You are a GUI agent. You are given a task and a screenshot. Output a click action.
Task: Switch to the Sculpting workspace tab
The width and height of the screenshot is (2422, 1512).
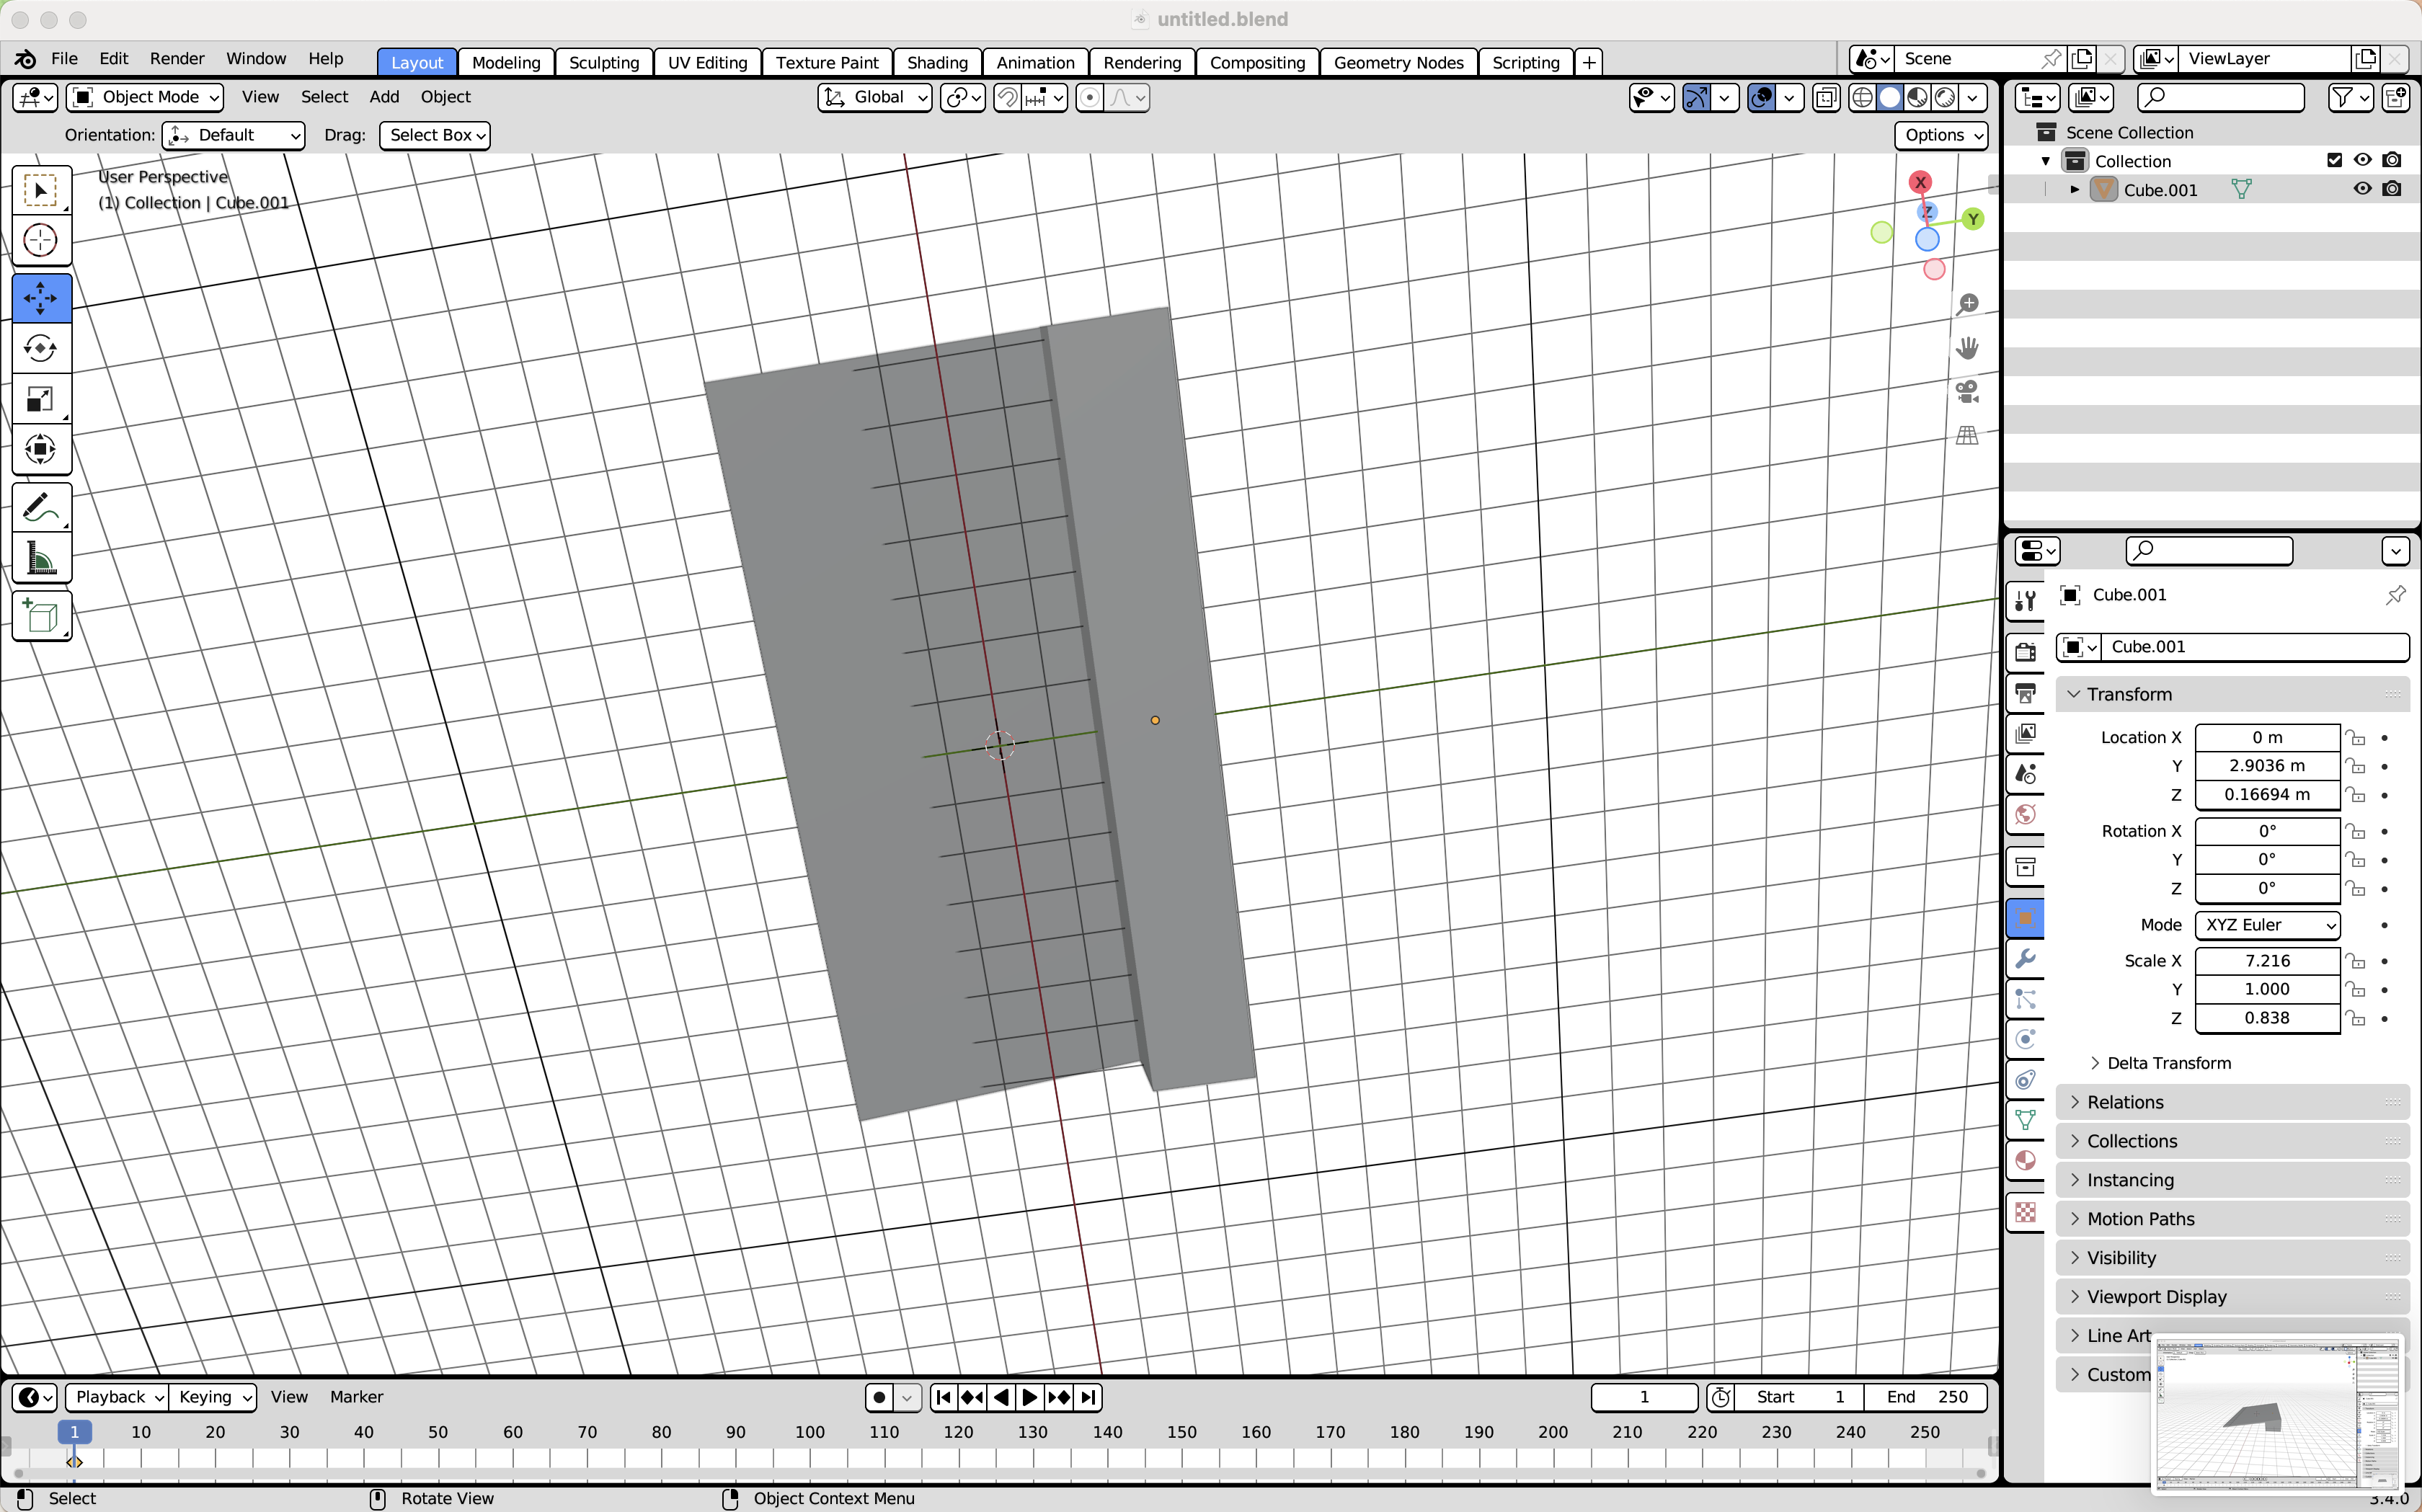point(604,62)
